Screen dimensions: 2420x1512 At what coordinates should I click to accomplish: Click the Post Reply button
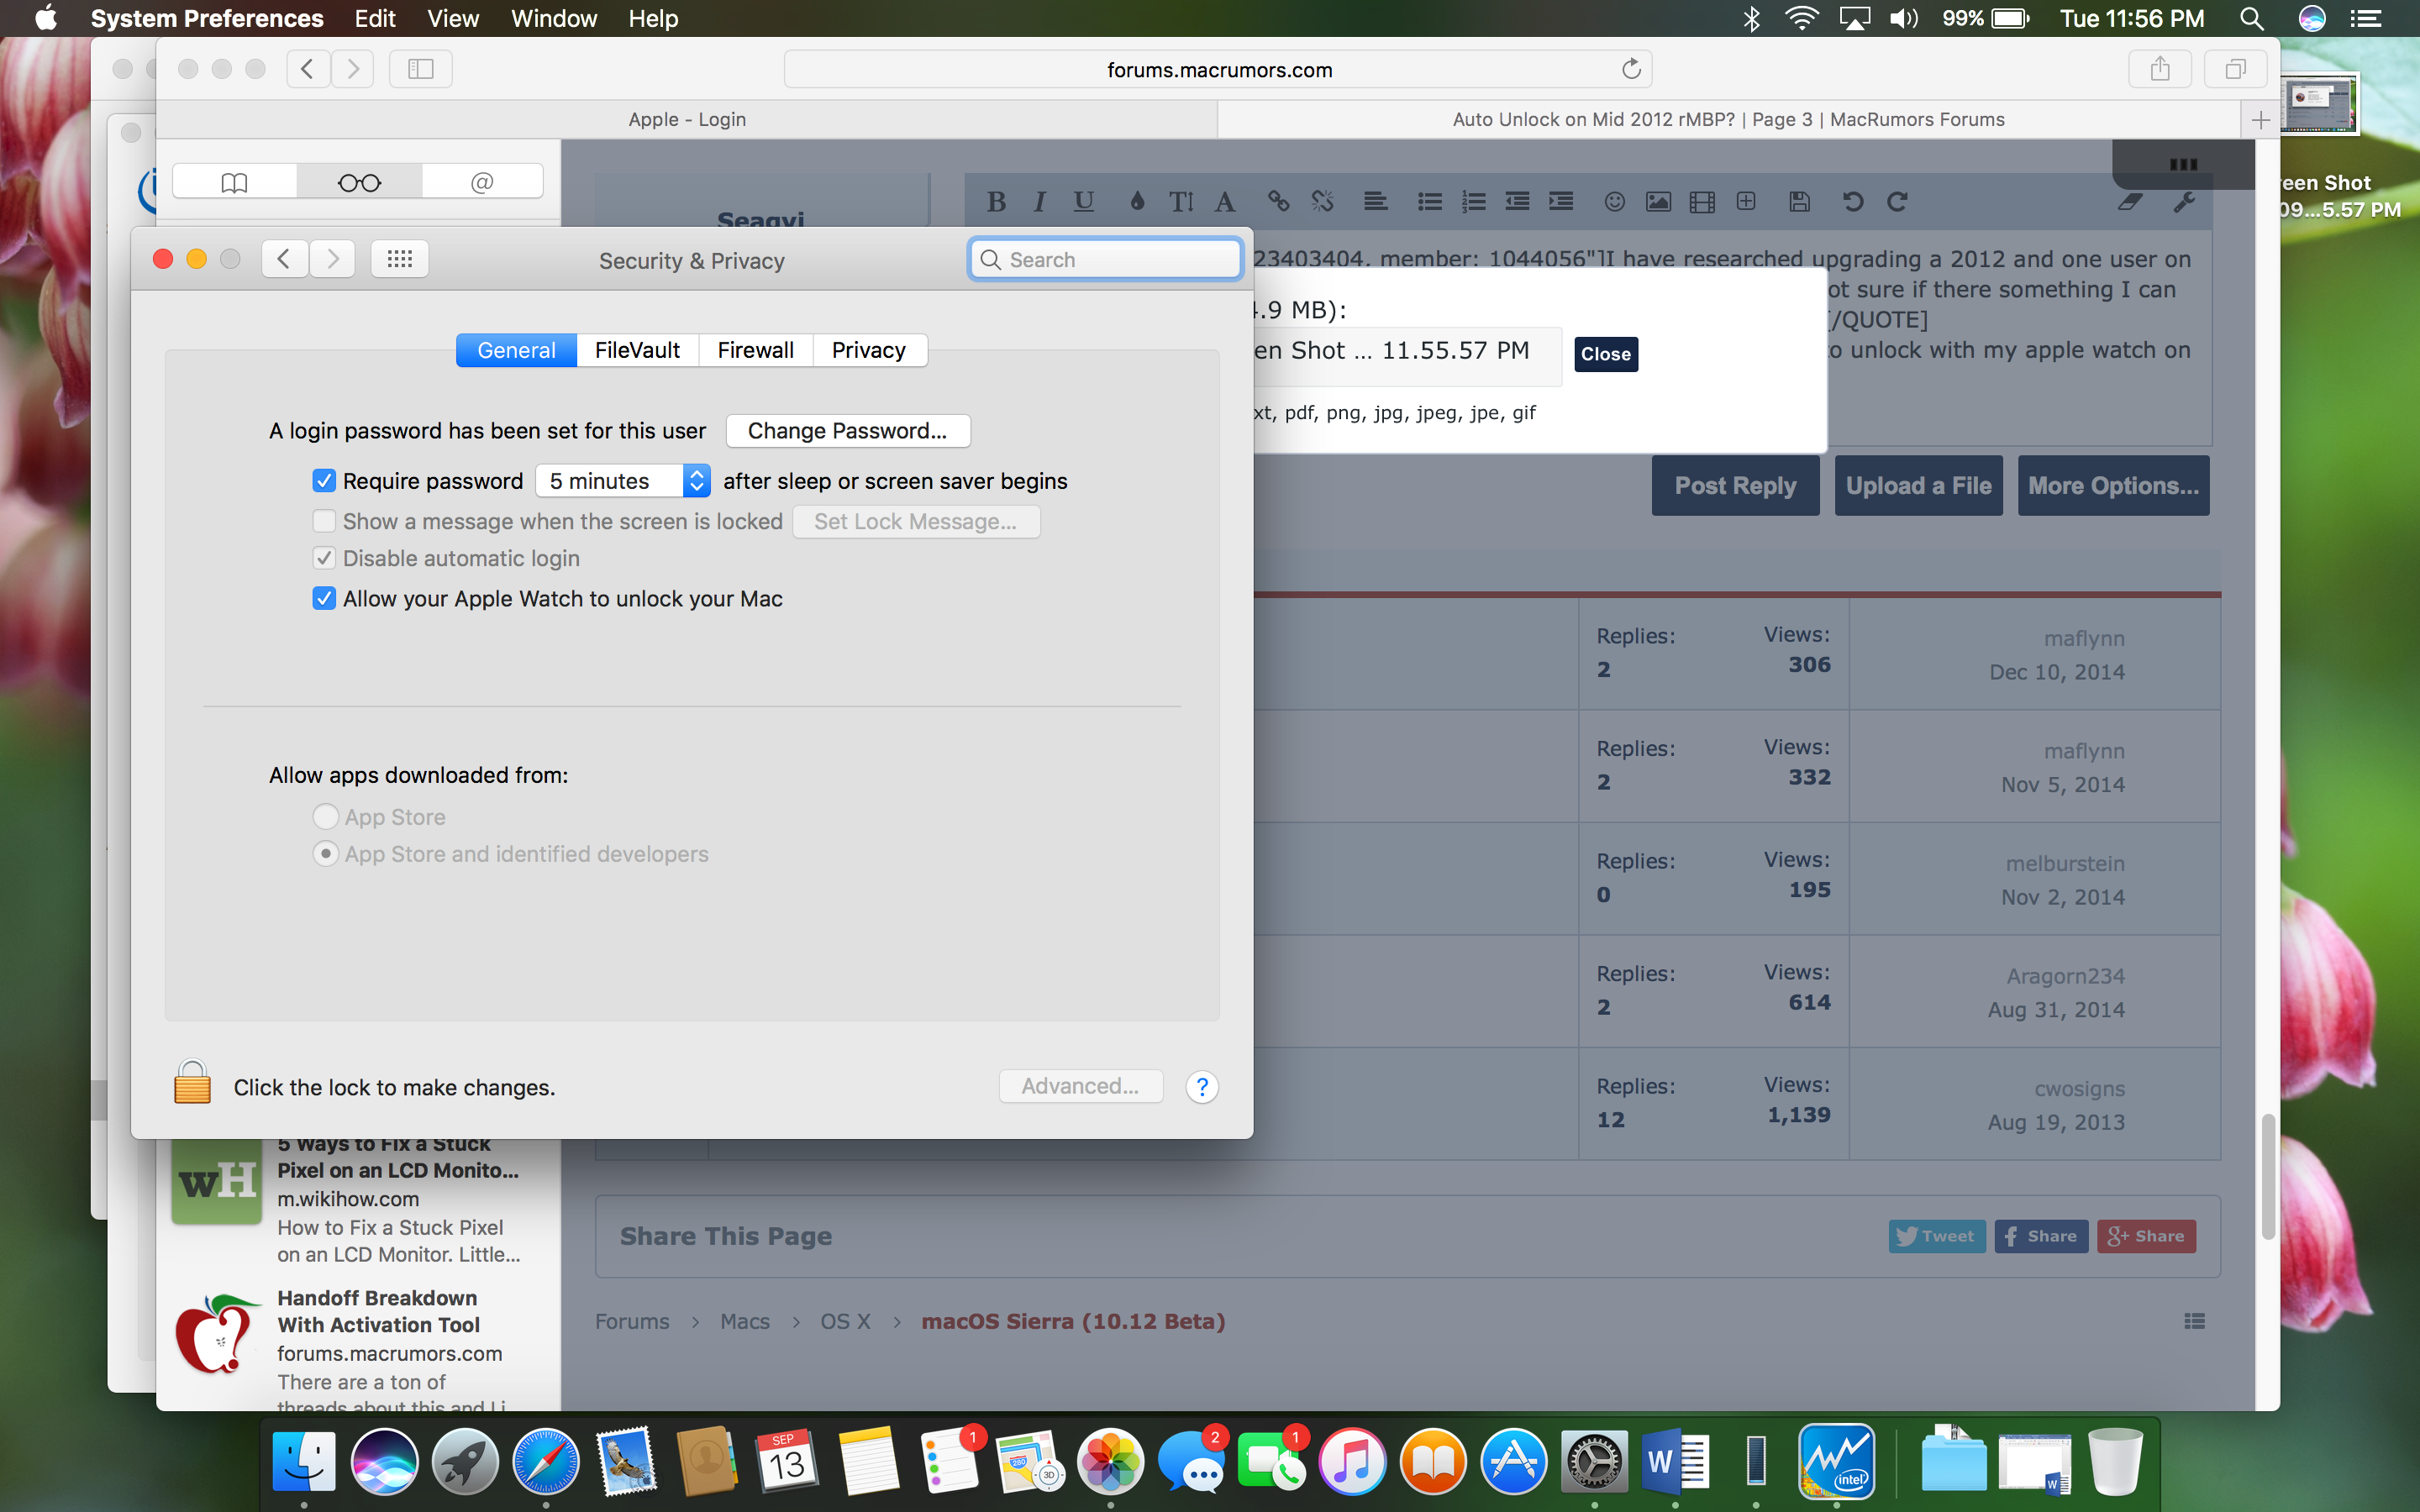coord(1735,486)
